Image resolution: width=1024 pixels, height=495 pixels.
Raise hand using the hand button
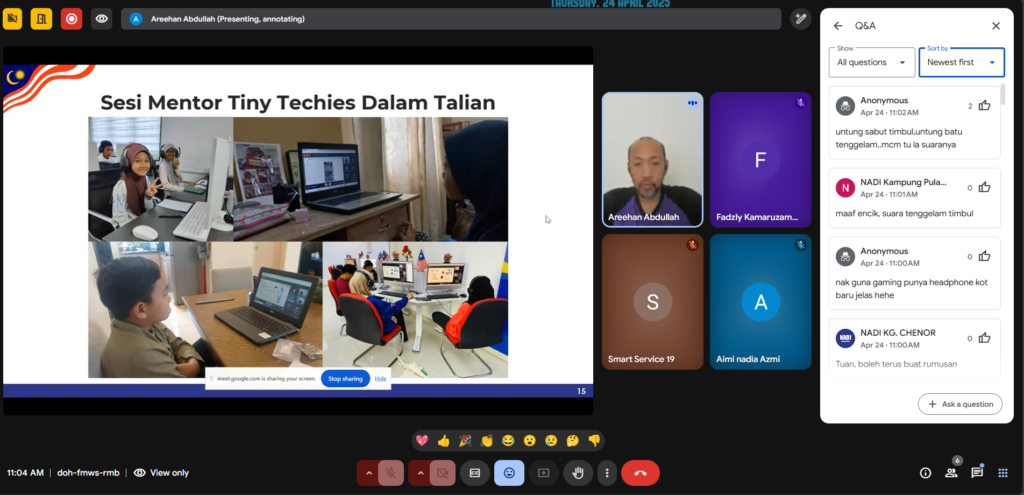[x=578, y=473]
